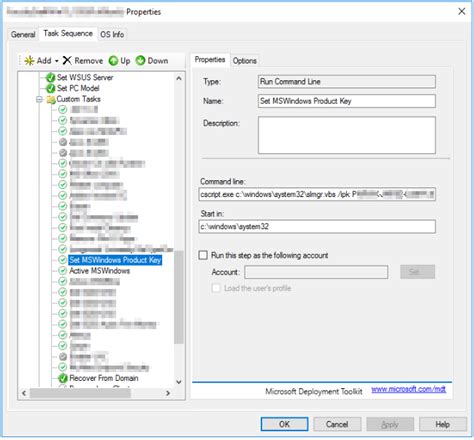
Task: Switch to the General tab
Action: pyautogui.click(x=23, y=34)
